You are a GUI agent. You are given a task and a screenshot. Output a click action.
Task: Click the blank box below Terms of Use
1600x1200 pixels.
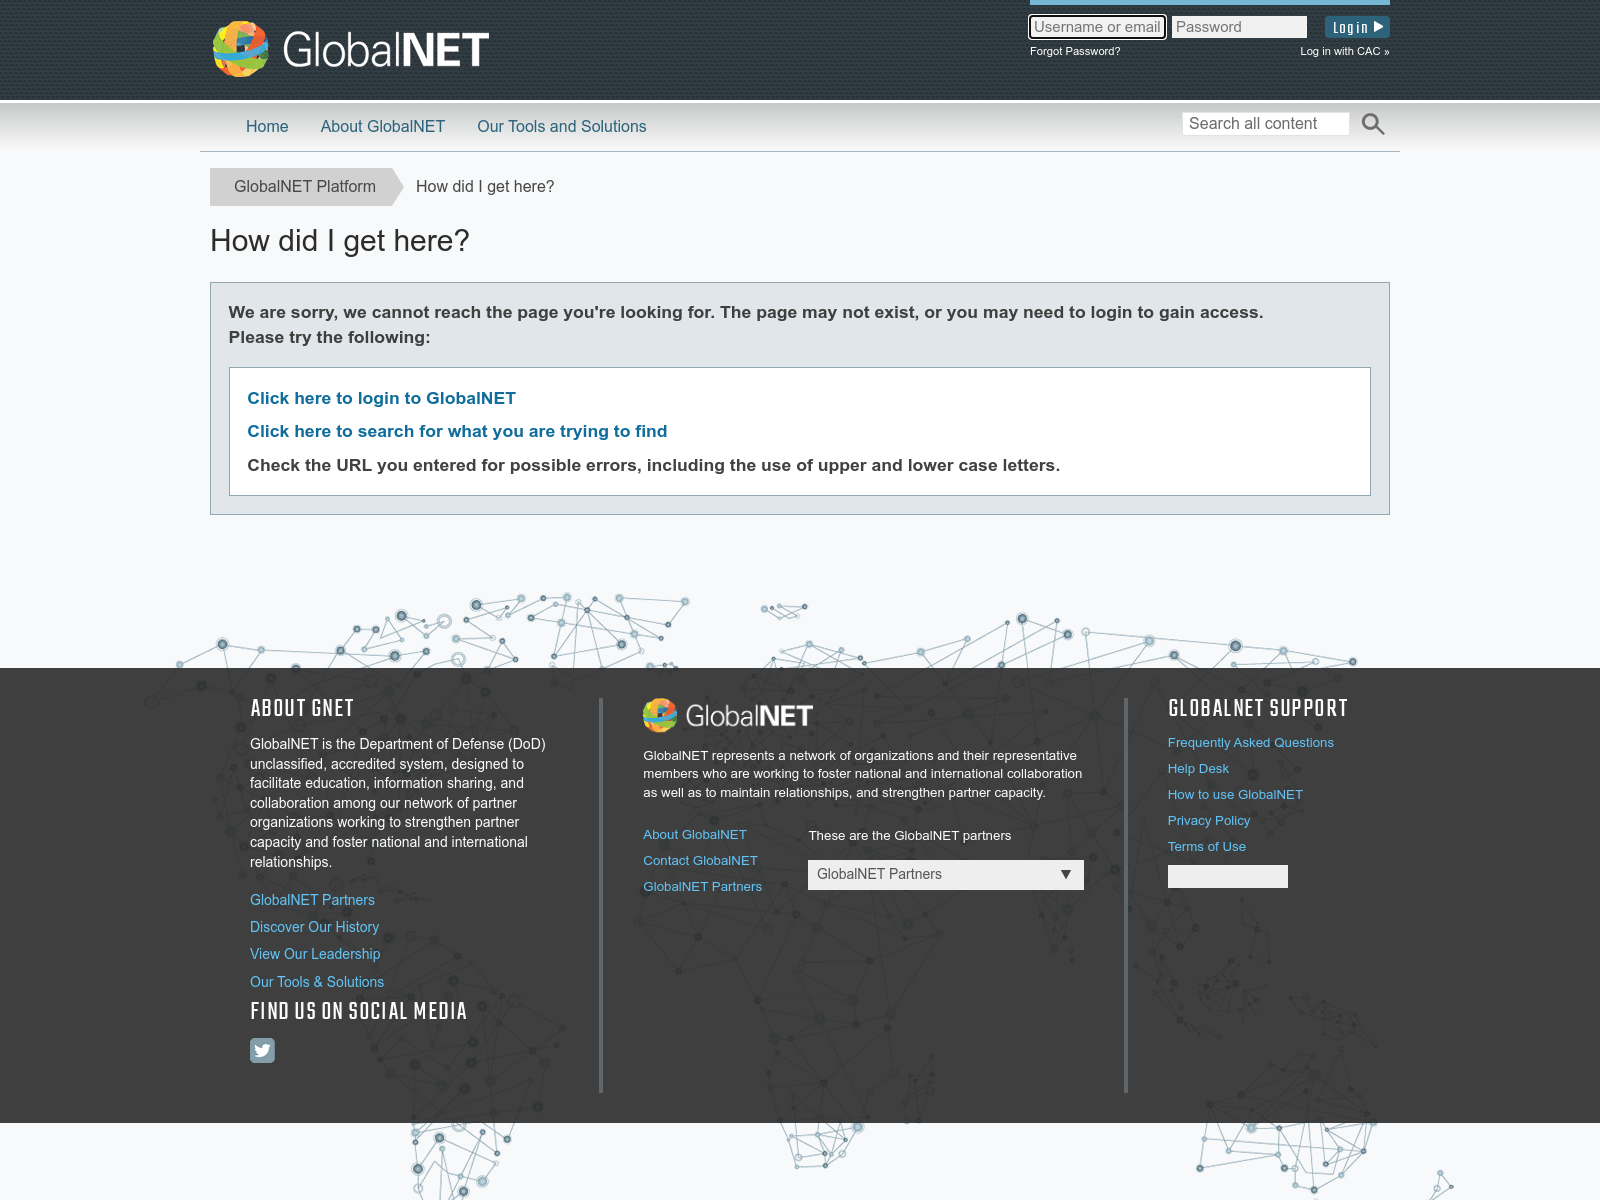pos(1228,877)
